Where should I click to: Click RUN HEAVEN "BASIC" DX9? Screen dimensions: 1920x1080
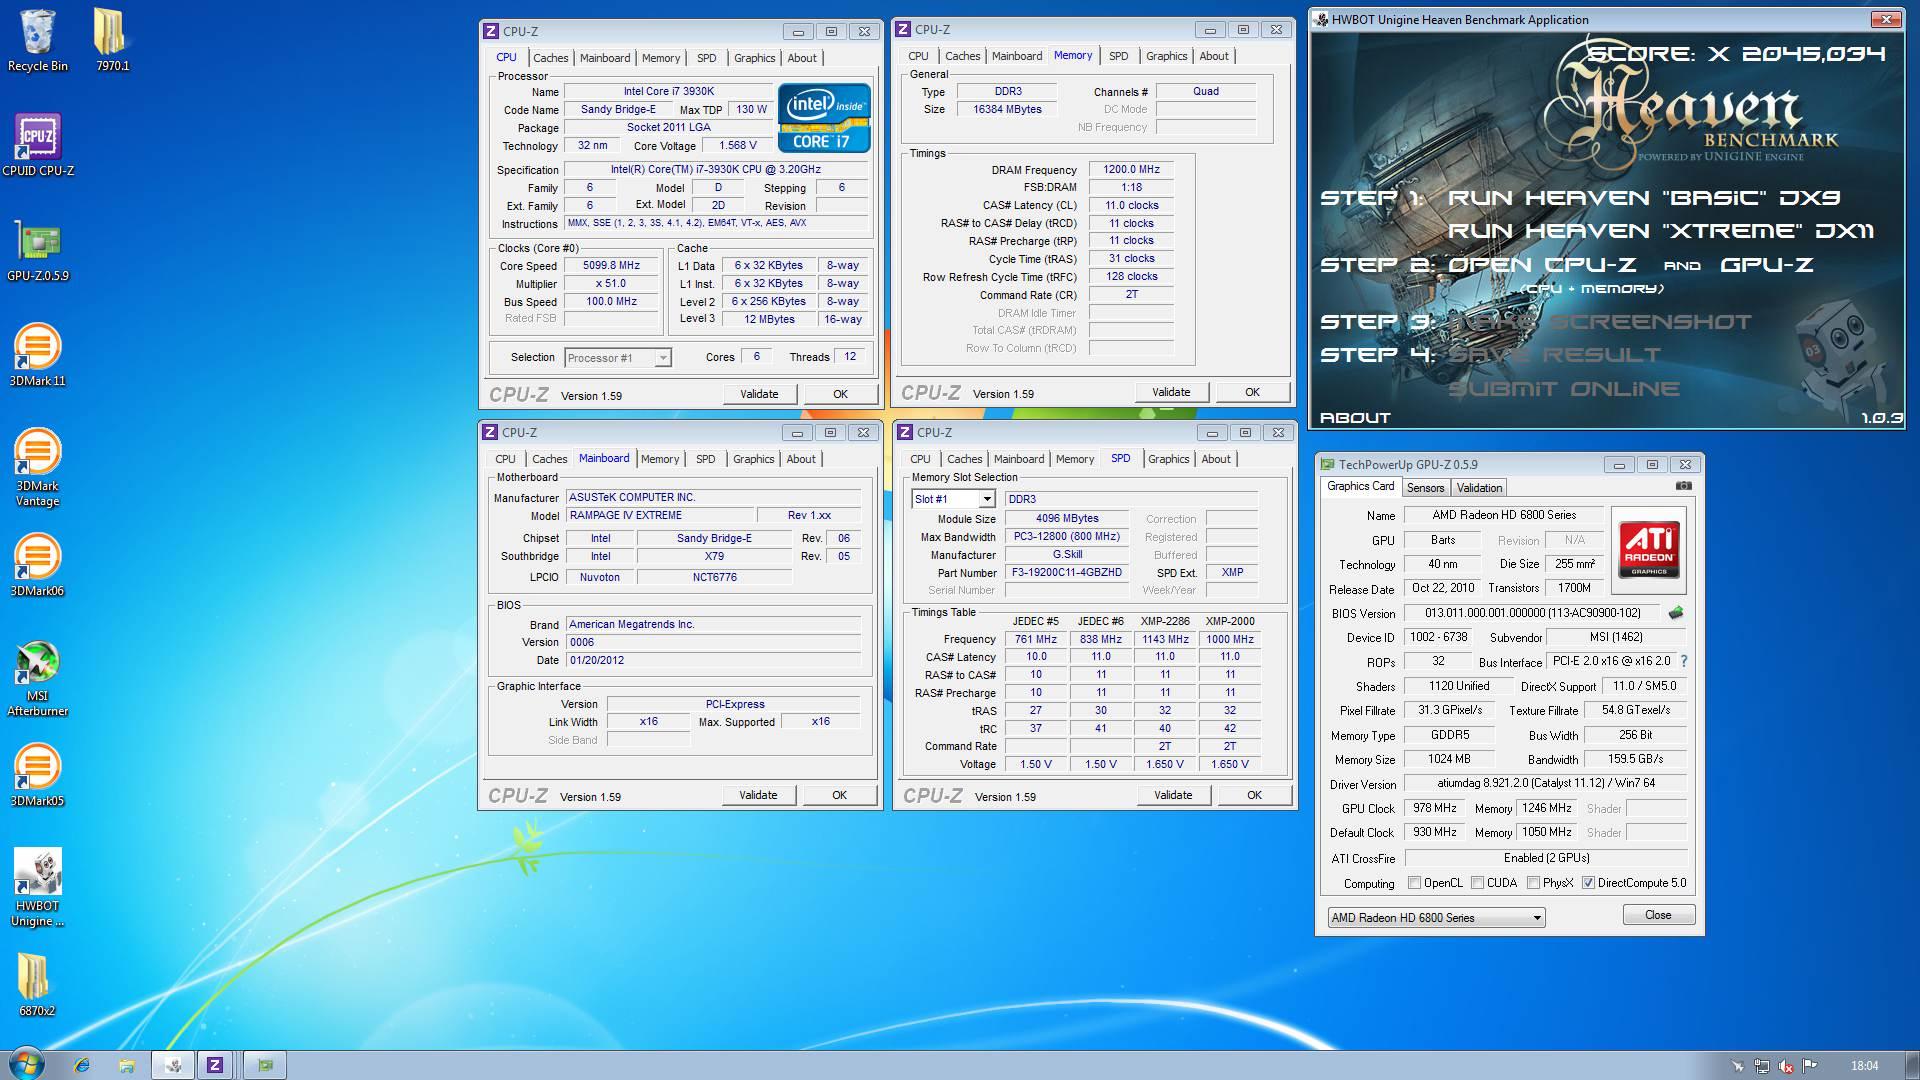point(1644,198)
